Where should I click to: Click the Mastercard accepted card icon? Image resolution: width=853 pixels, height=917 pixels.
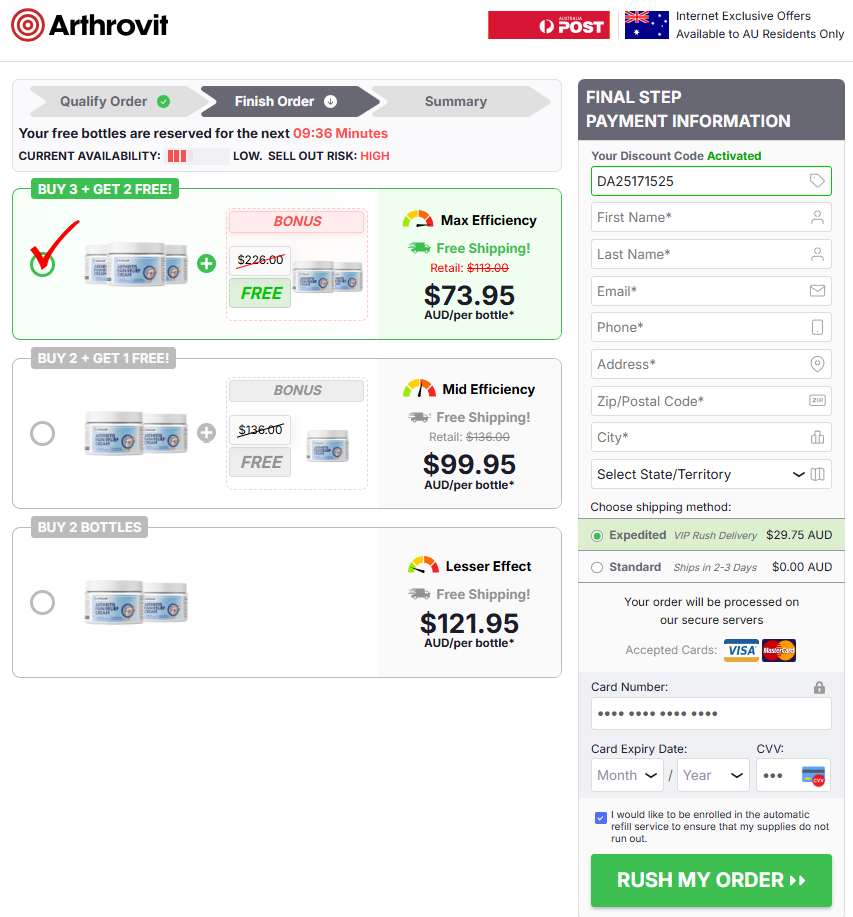(779, 650)
